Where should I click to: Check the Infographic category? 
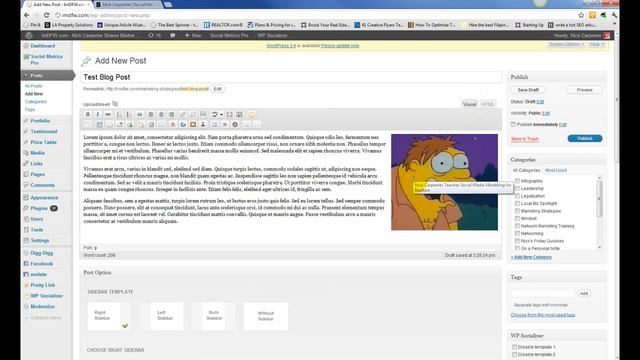(517, 181)
